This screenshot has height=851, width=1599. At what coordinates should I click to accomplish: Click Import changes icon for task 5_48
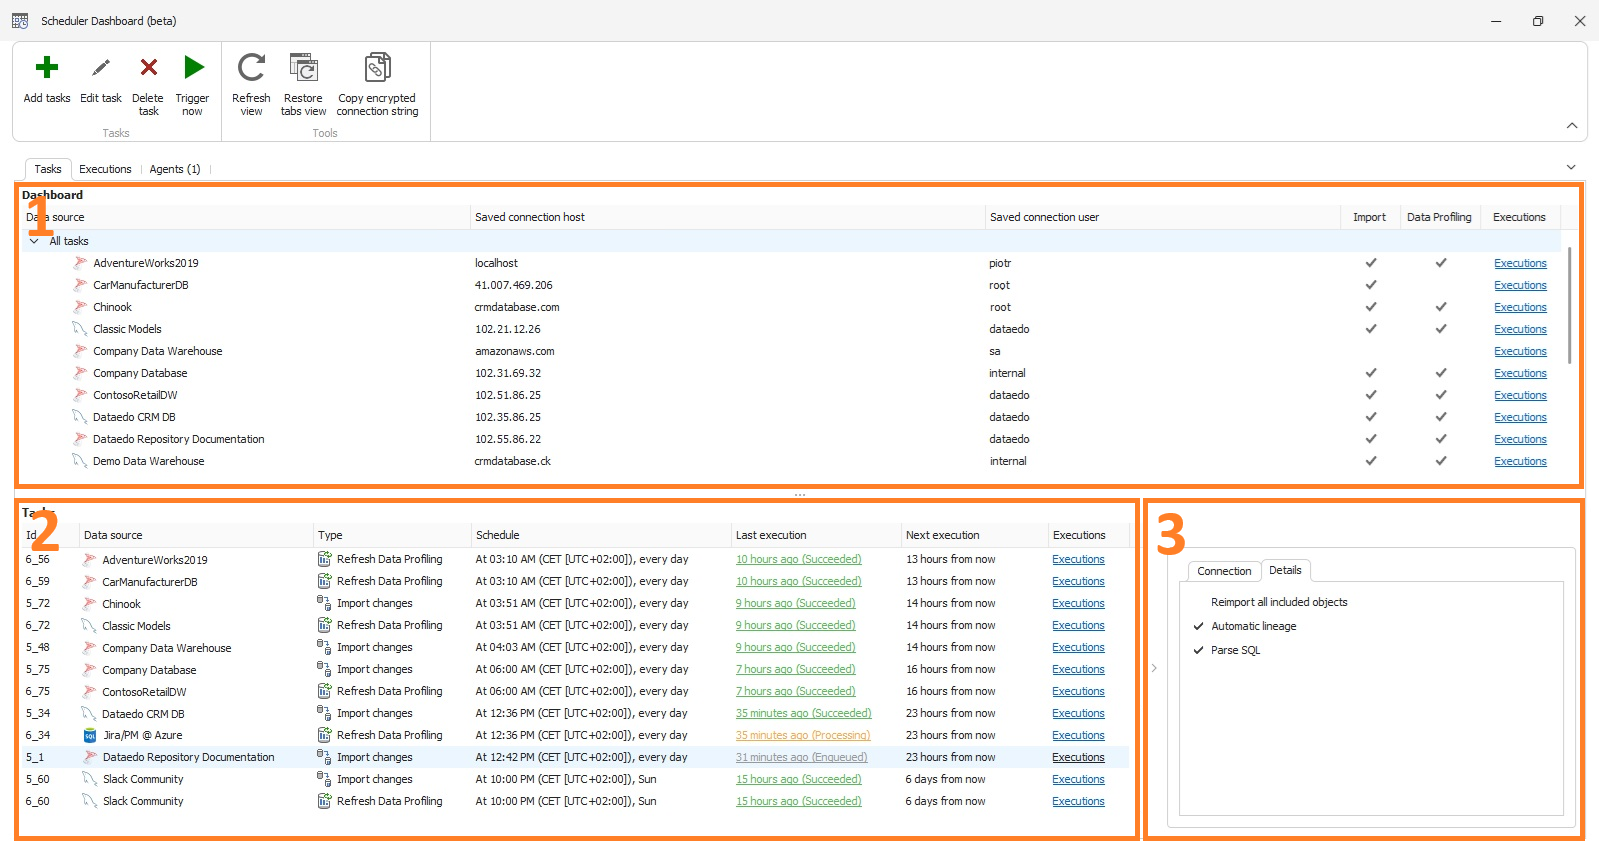(324, 647)
